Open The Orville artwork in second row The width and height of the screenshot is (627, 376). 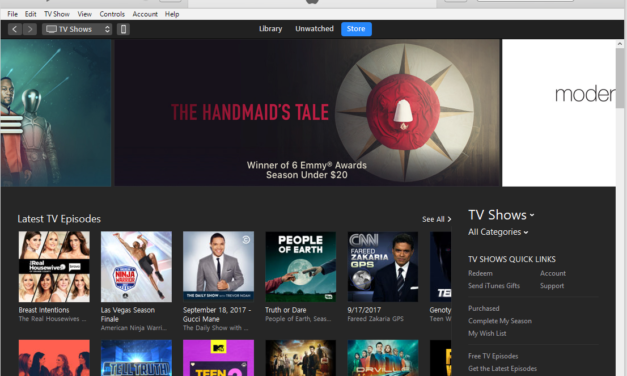(x=383, y=358)
